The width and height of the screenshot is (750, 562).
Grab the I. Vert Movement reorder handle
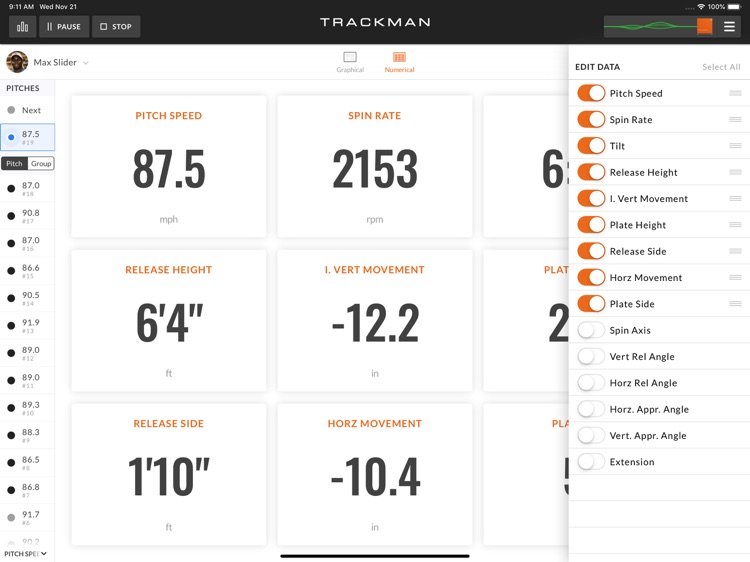(735, 198)
